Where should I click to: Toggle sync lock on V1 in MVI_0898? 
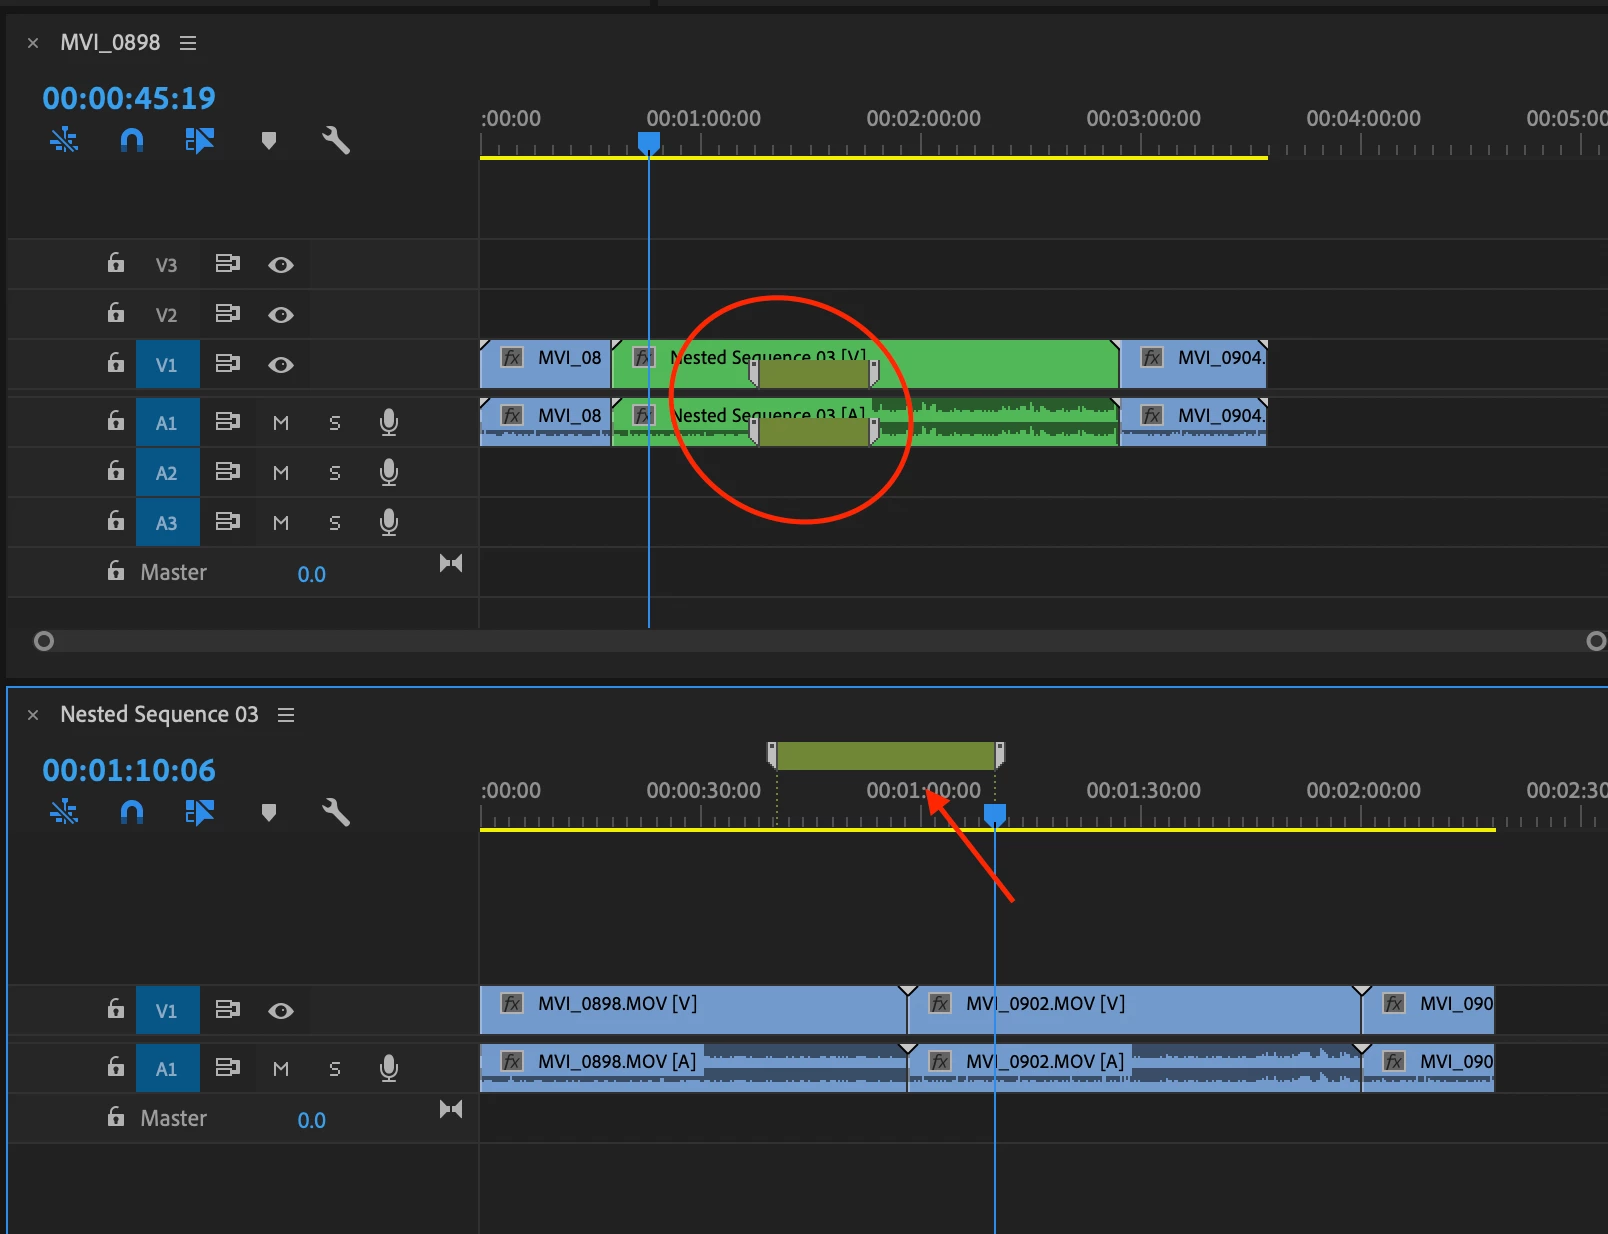tap(228, 364)
